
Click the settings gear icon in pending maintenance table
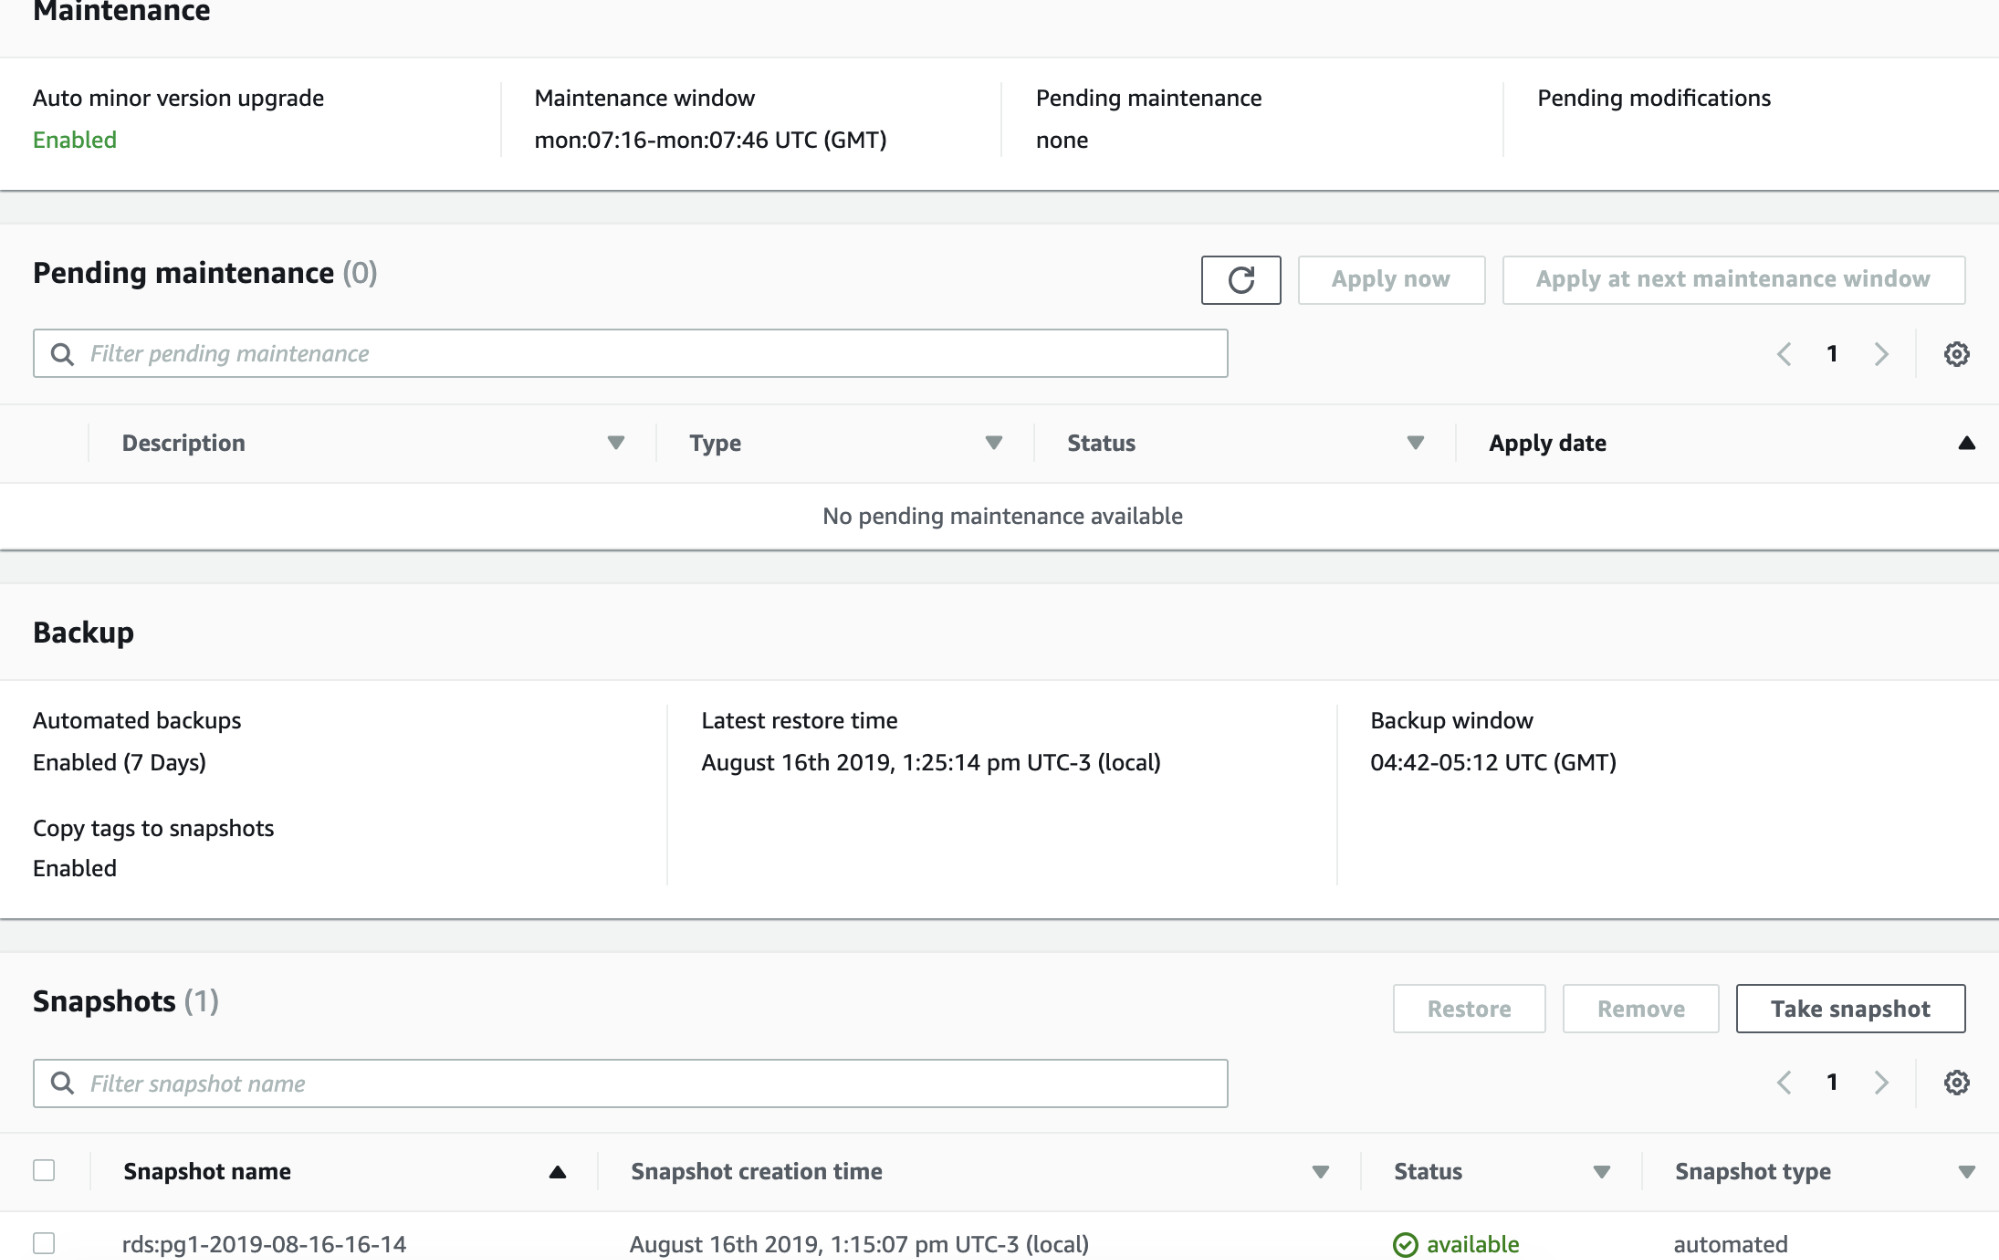pyautogui.click(x=1957, y=353)
